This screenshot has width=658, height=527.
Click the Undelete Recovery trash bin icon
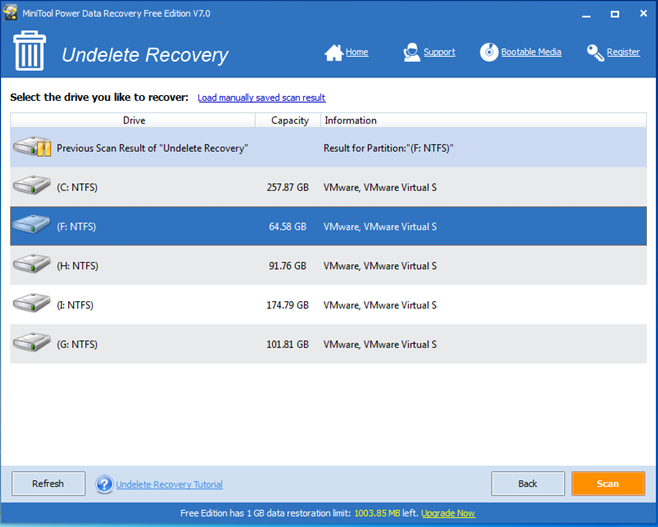29,50
